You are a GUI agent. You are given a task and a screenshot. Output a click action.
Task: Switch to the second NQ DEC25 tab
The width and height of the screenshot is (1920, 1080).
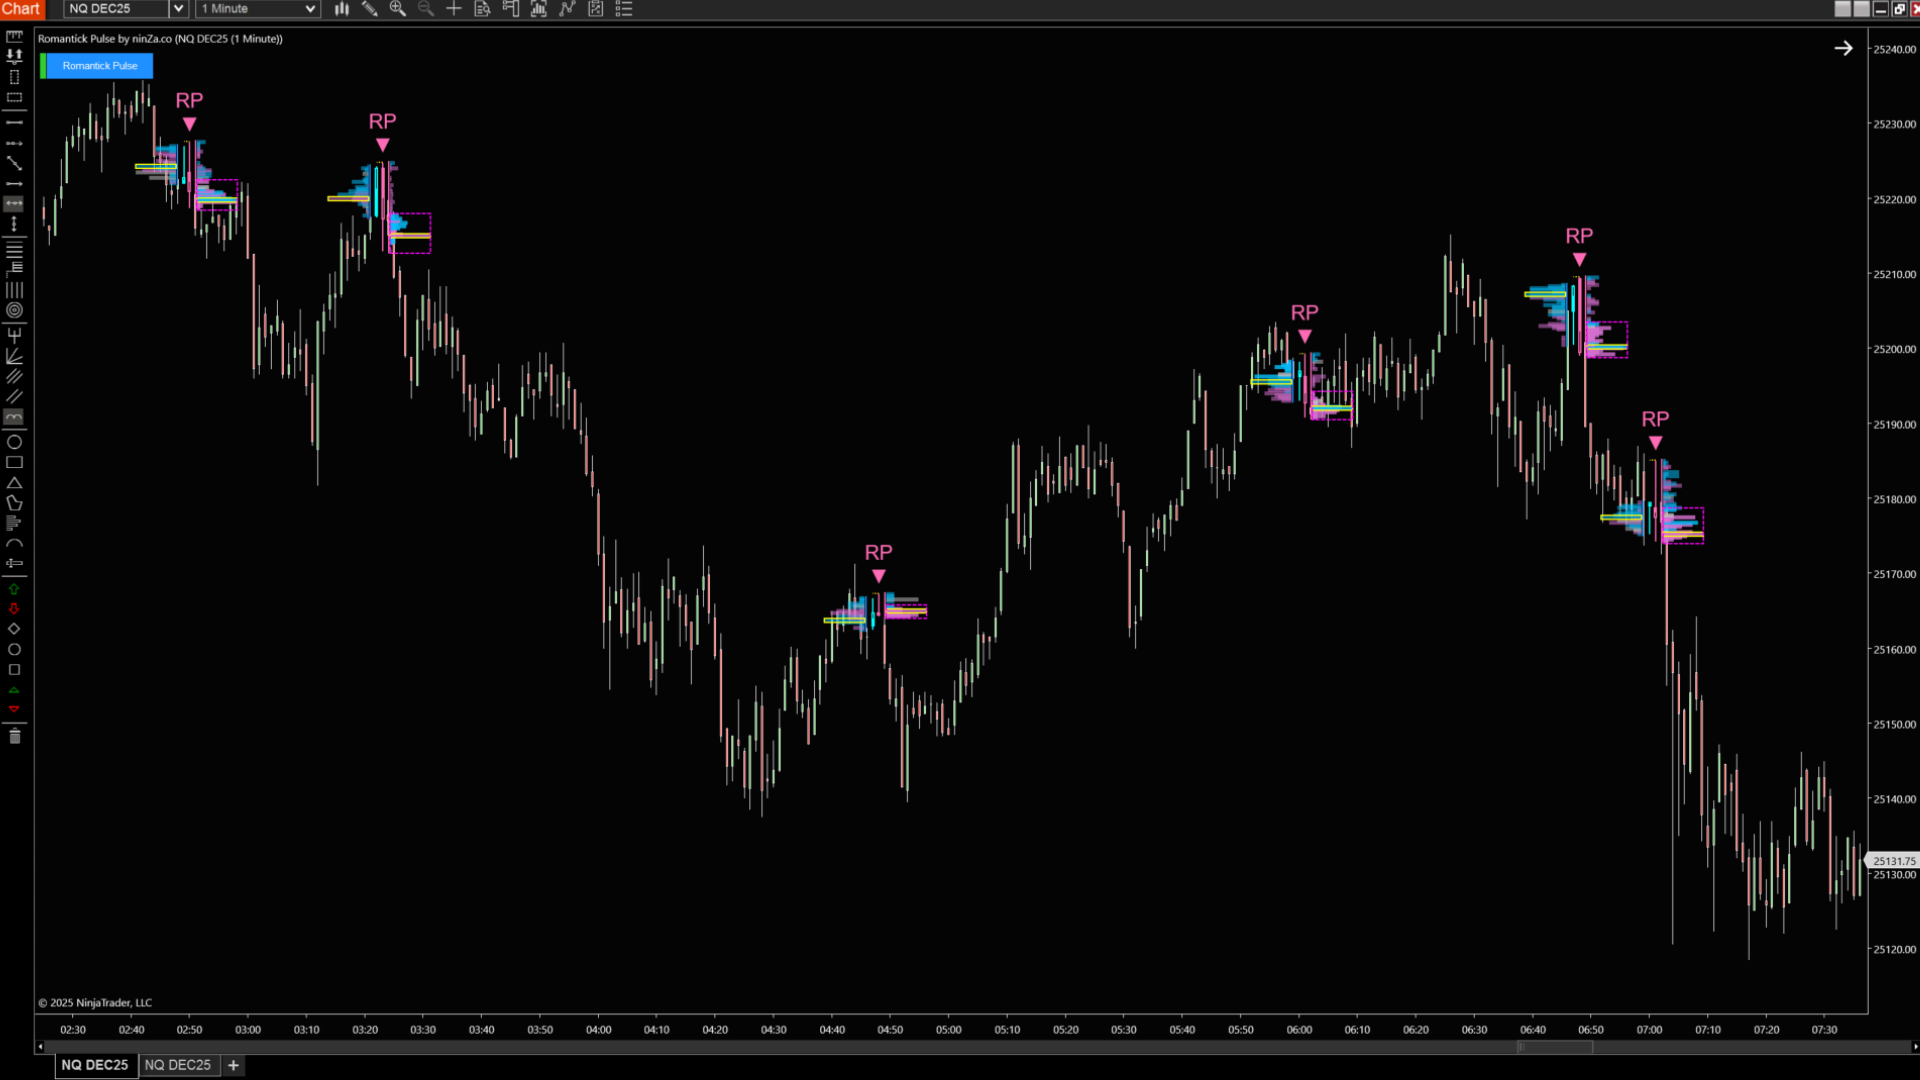[178, 1065]
